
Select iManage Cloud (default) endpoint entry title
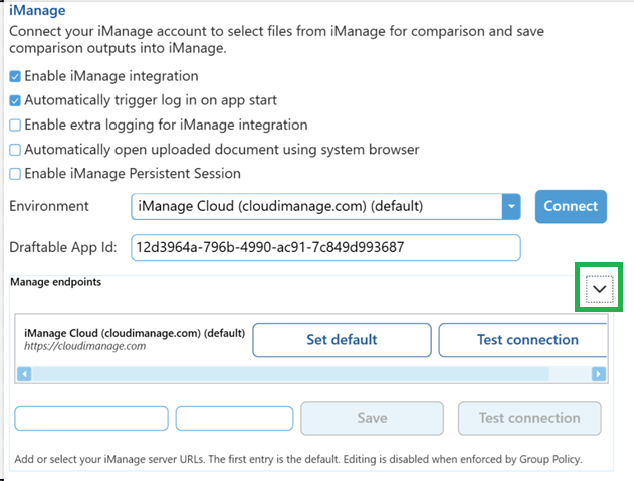click(x=134, y=333)
